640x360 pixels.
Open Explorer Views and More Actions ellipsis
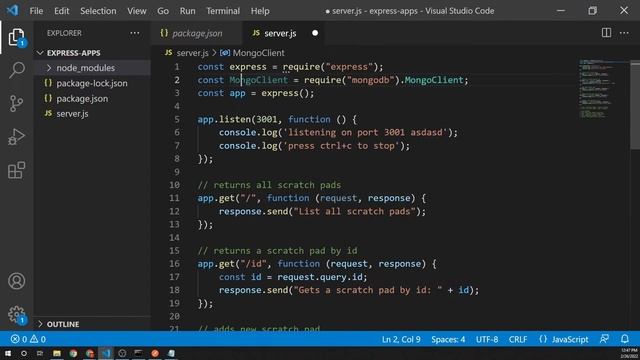[135, 33]
